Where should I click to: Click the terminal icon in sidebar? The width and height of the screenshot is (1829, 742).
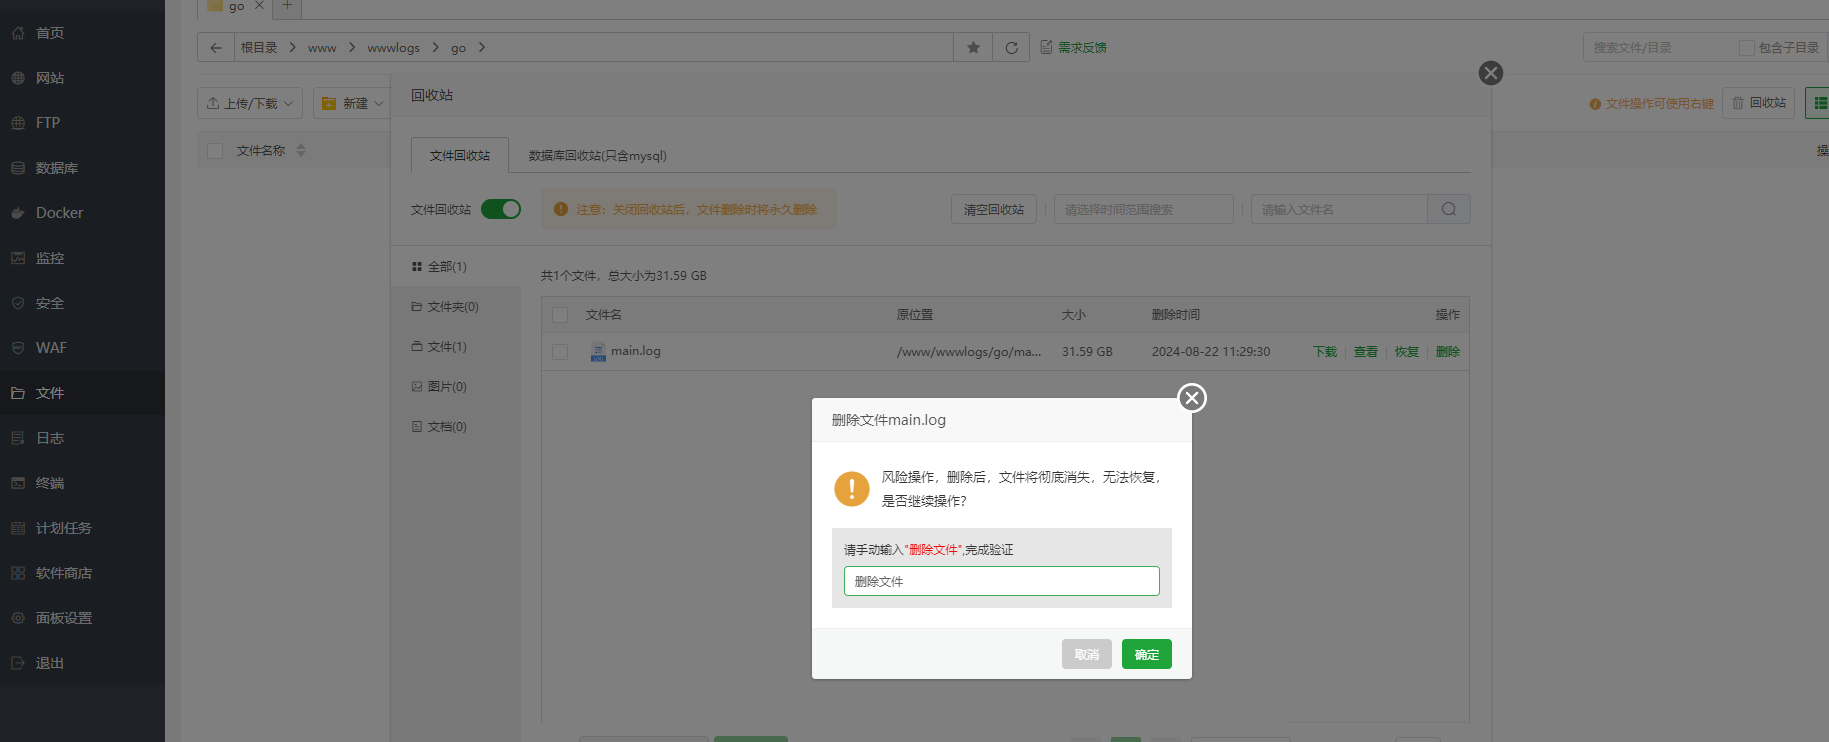pos(18,483)
